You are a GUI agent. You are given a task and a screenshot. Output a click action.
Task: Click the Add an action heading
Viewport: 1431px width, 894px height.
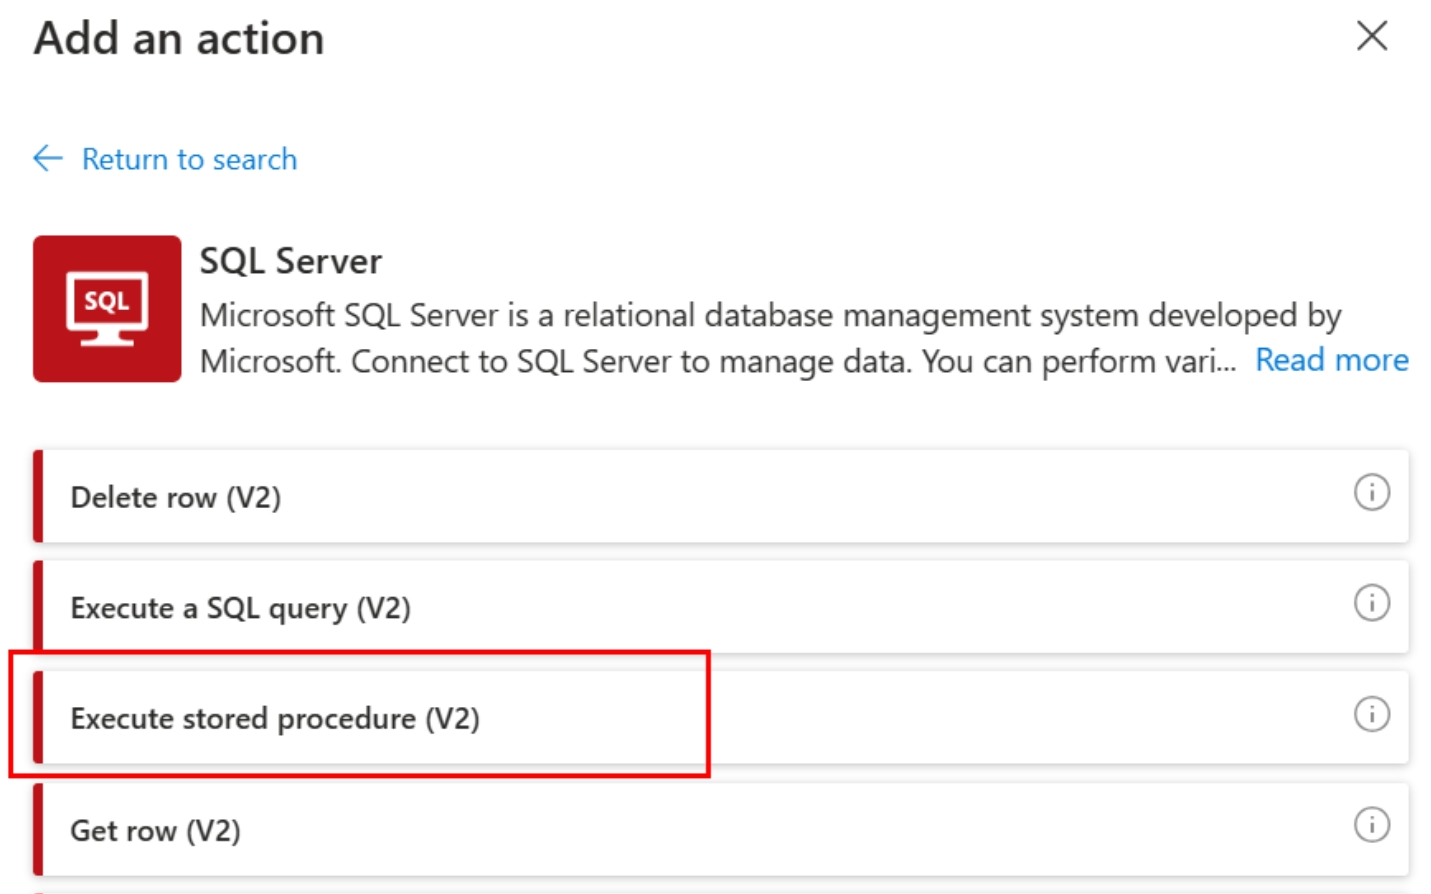pyautogui.click(x=179, y=39)
